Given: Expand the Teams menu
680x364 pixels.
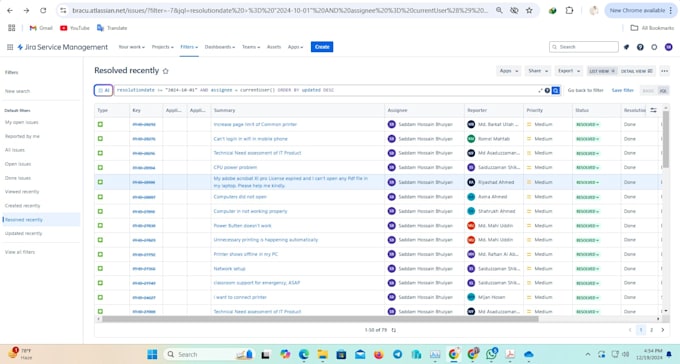Looking at the screenshot, I should pyautogui.click(x=251, y=47).
